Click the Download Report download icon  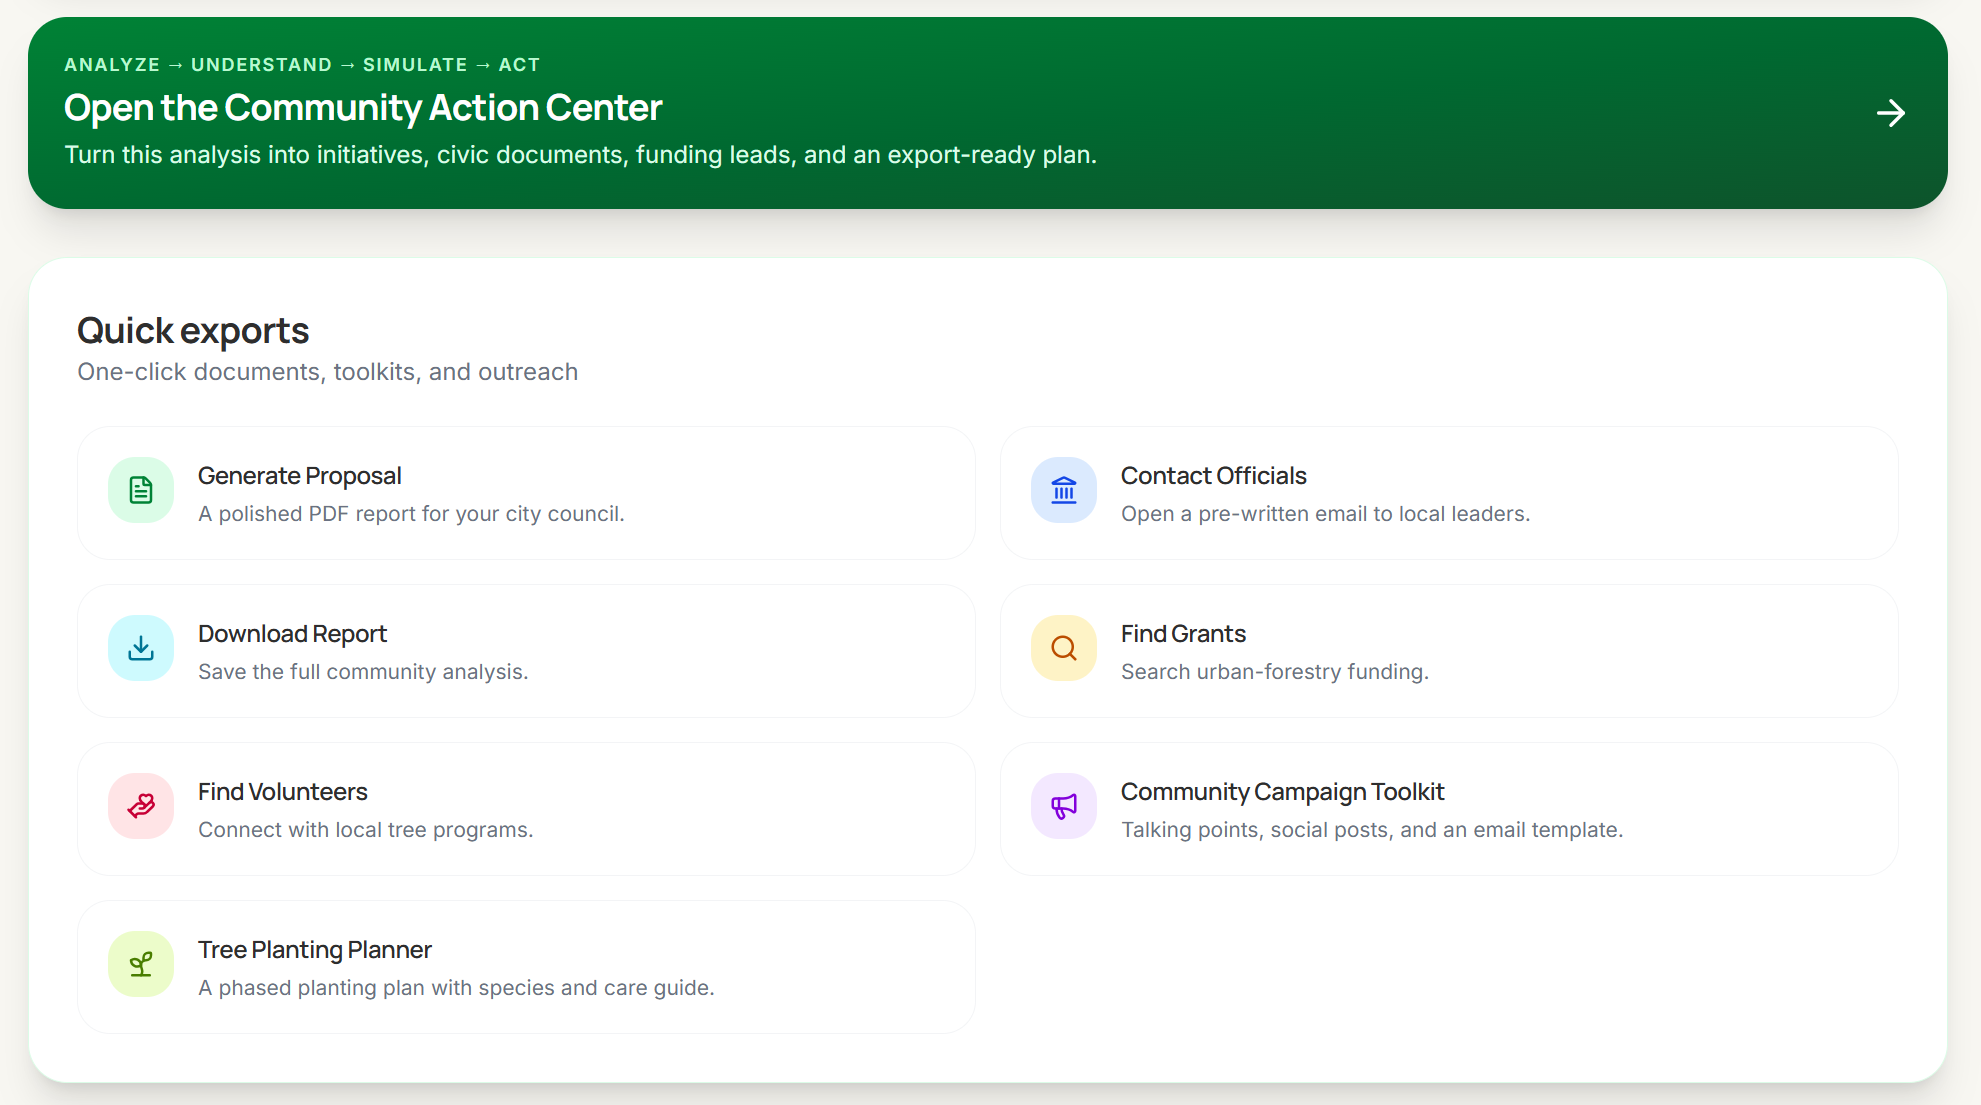141,648
